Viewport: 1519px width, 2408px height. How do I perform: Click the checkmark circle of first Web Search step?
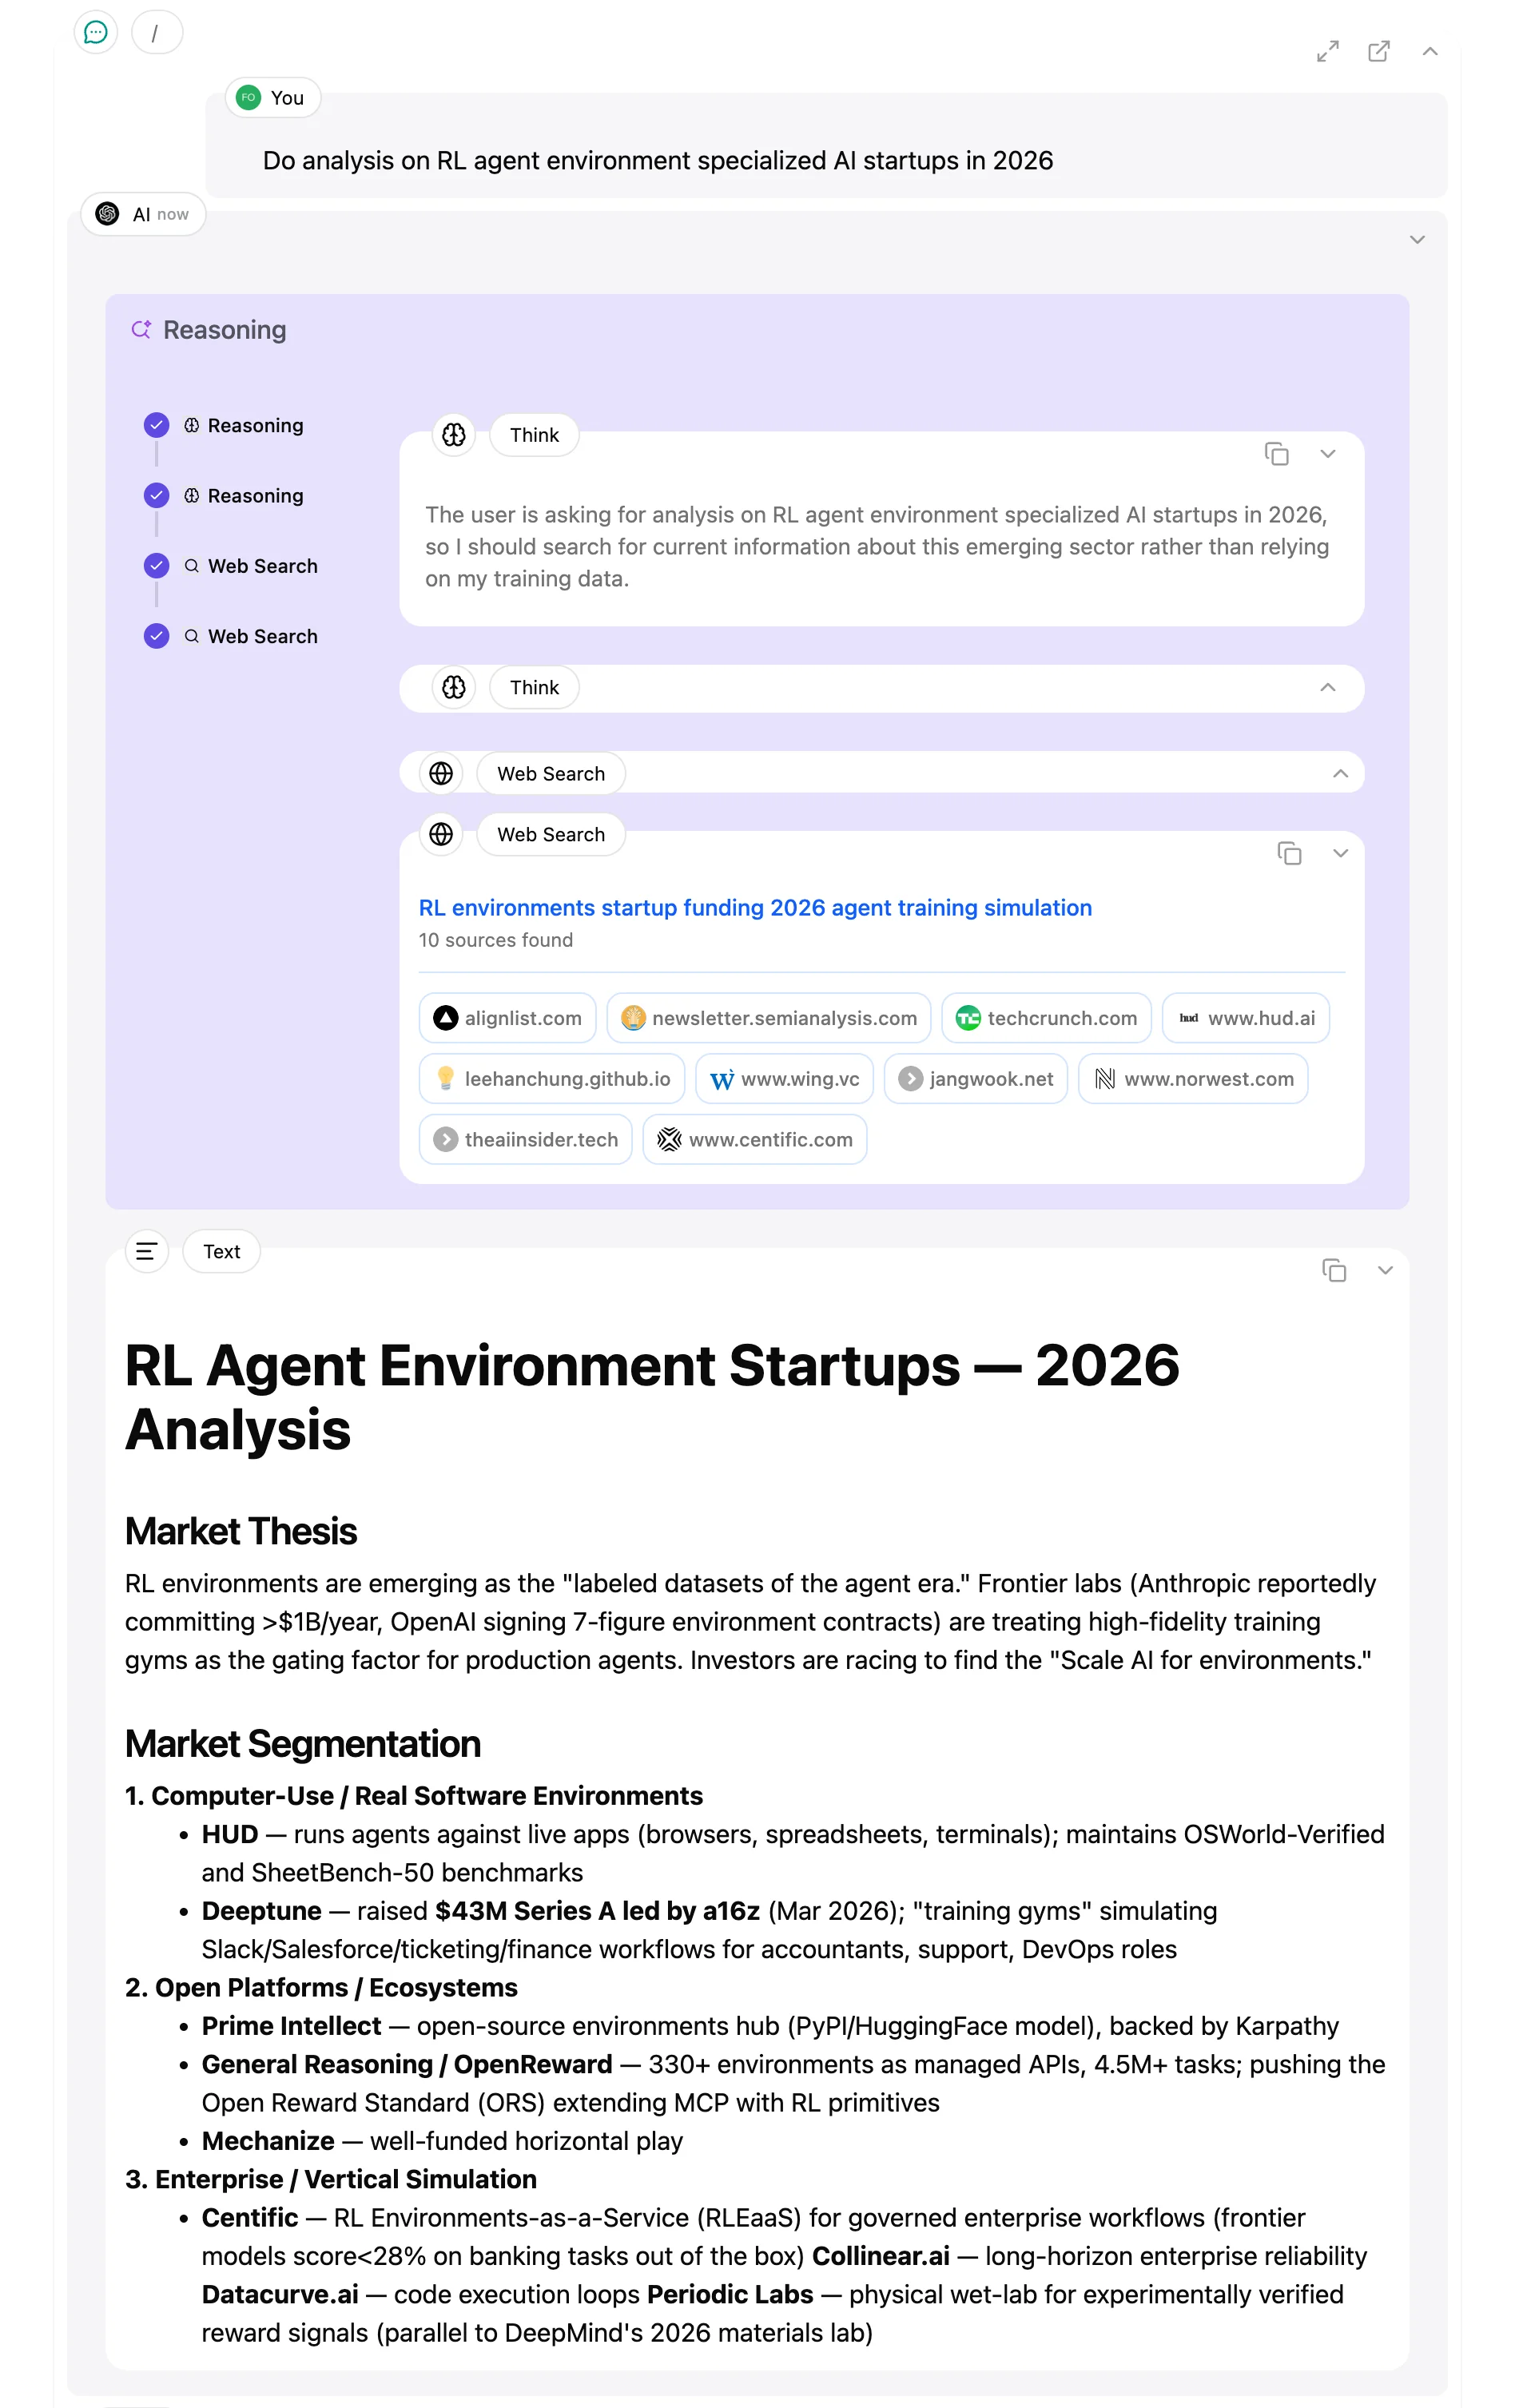(x=157, y=566)
